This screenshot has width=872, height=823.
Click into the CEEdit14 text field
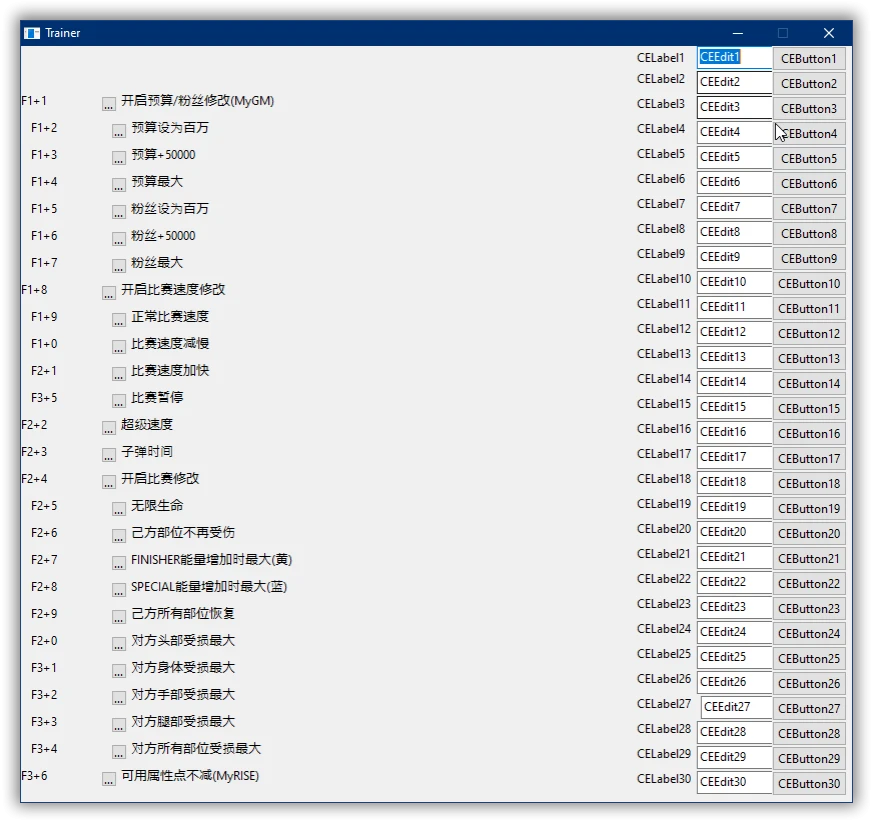tap(735, 383)
